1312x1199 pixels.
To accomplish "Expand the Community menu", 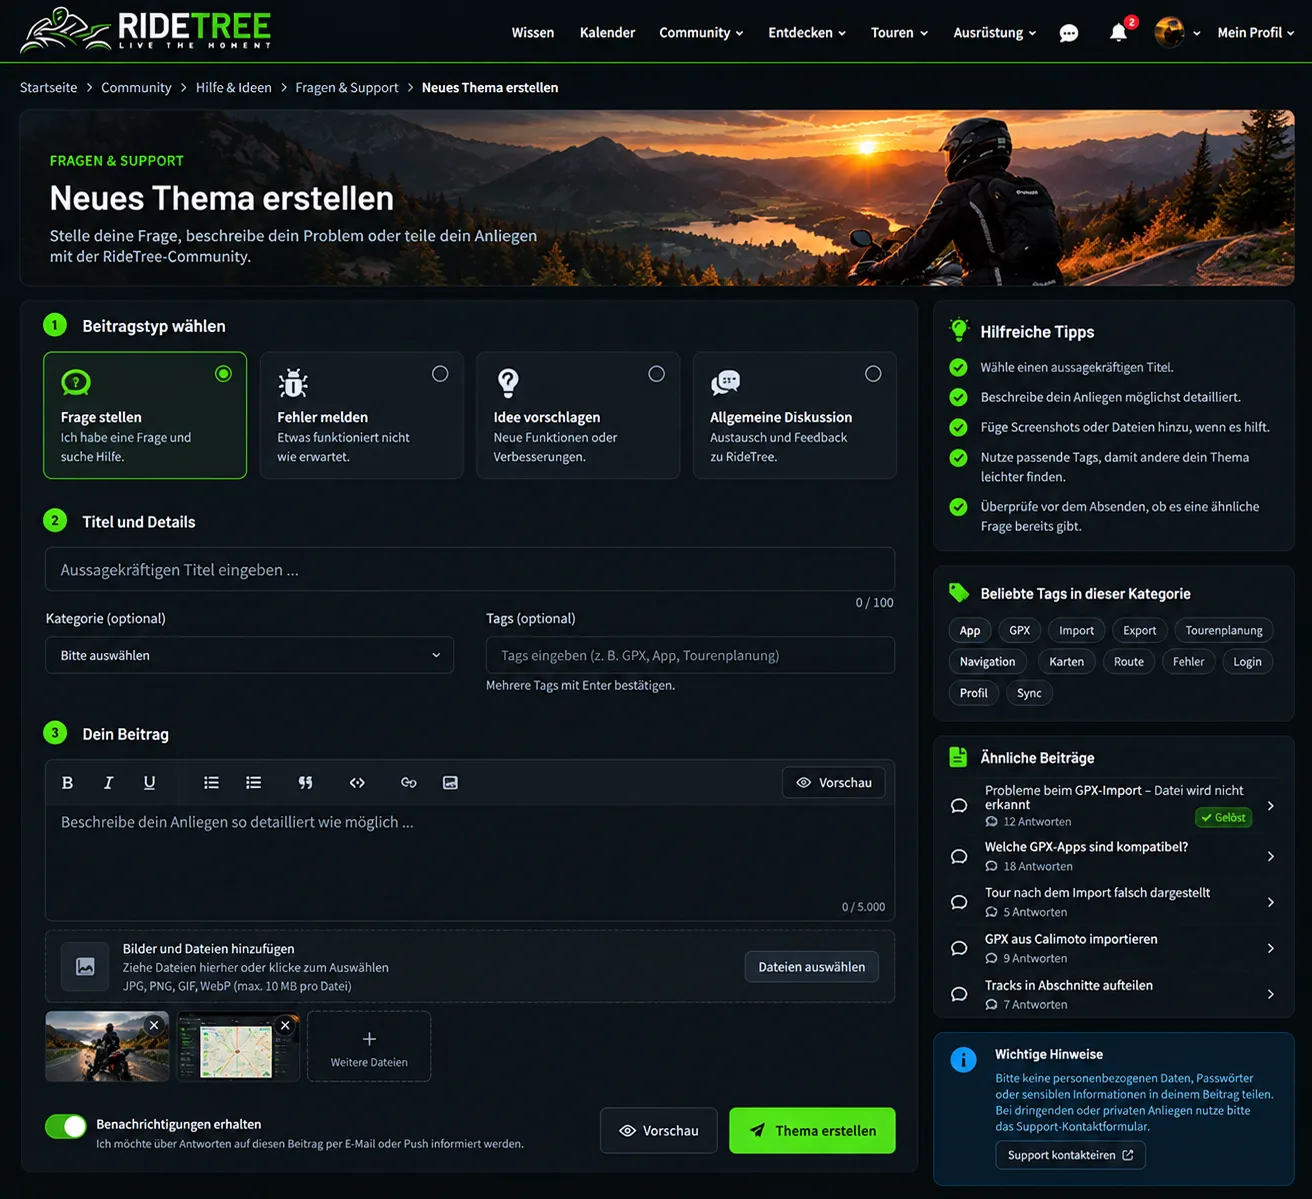I will coord(701,33).
